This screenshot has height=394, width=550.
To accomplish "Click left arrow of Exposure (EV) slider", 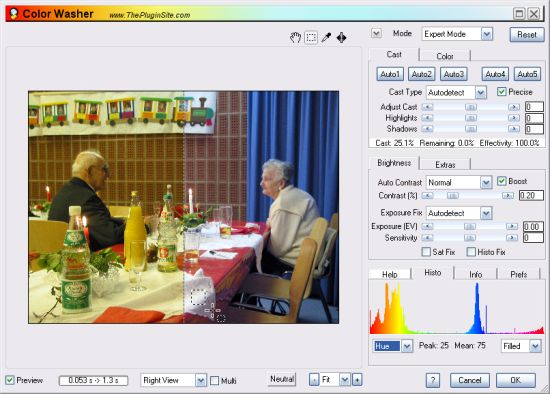I will coord(427,227).
